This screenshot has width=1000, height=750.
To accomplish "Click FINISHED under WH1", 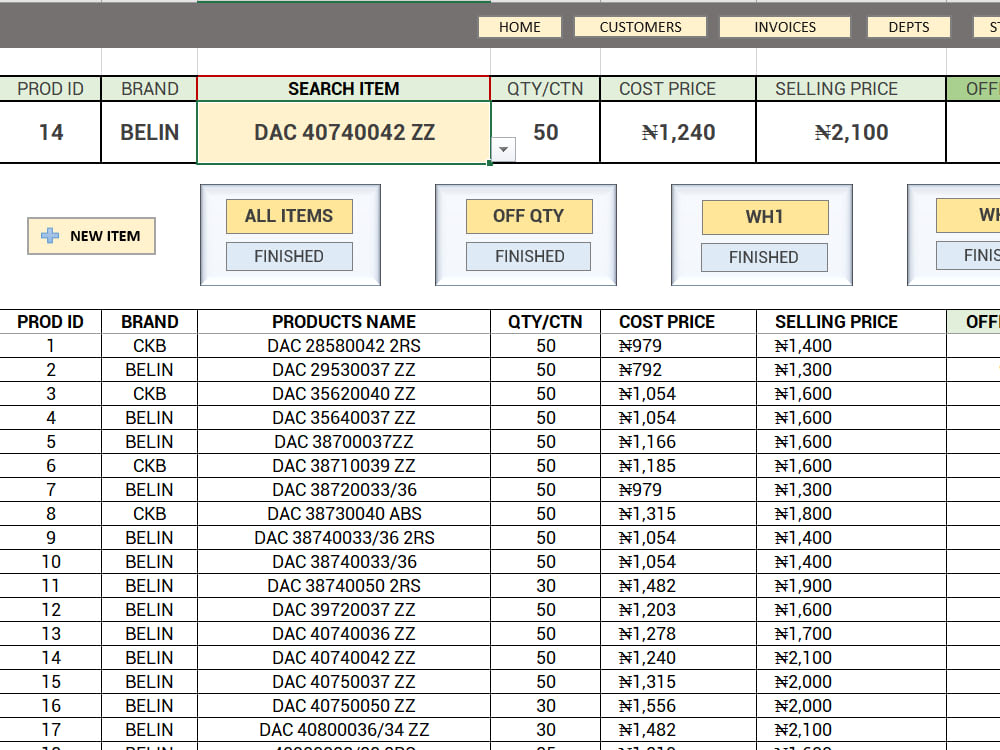I will pos(764,257).
